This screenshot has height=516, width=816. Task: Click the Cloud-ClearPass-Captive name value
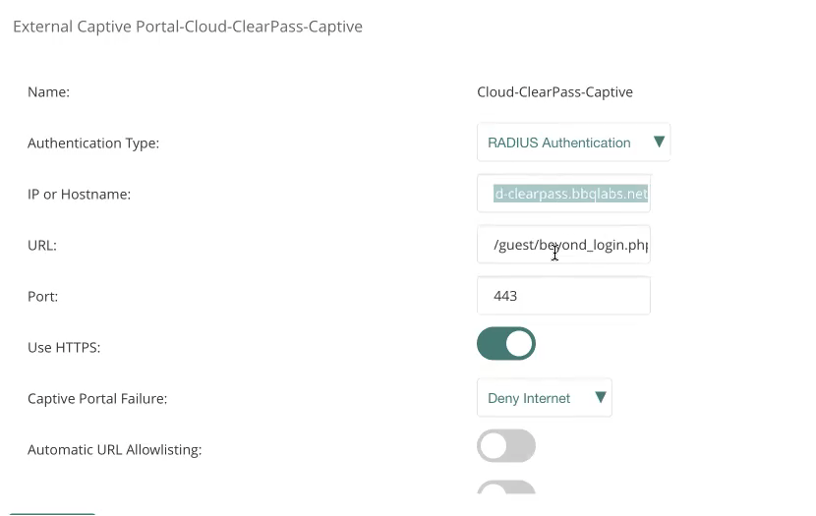[555, 92]
